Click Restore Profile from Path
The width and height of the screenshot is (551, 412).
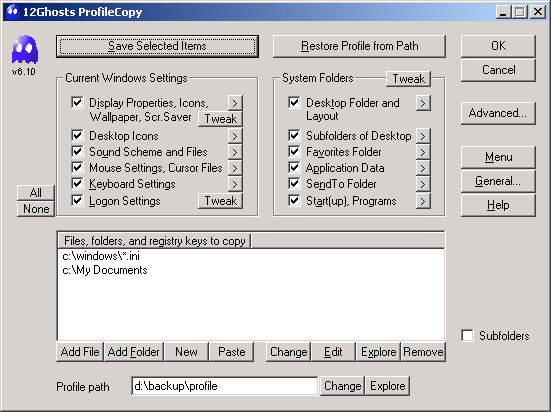(x=359, y=46)
